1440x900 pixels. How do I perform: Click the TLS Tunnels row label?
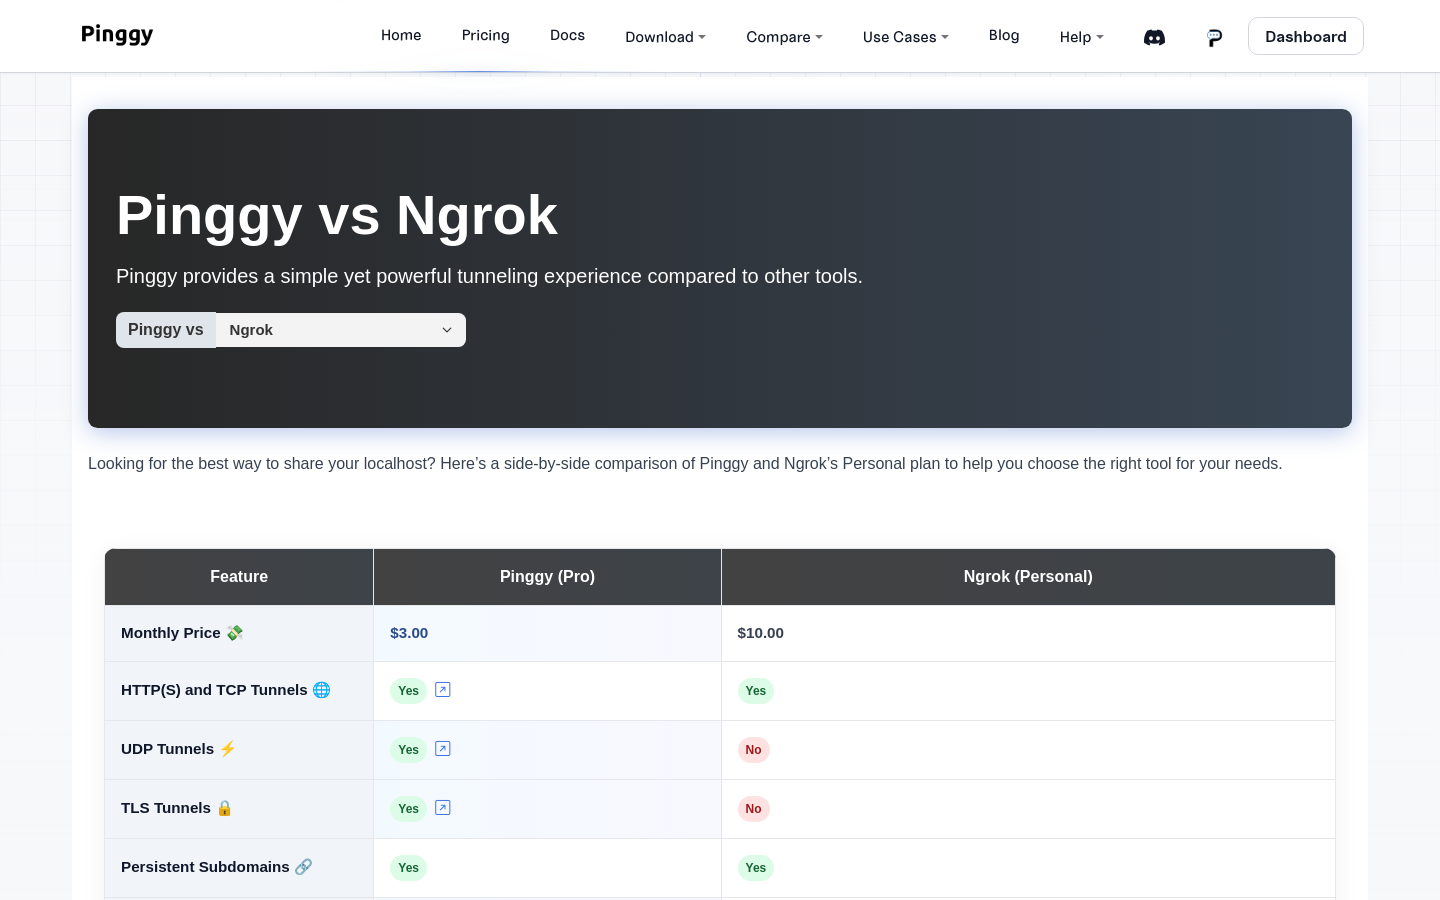[177, 808]
